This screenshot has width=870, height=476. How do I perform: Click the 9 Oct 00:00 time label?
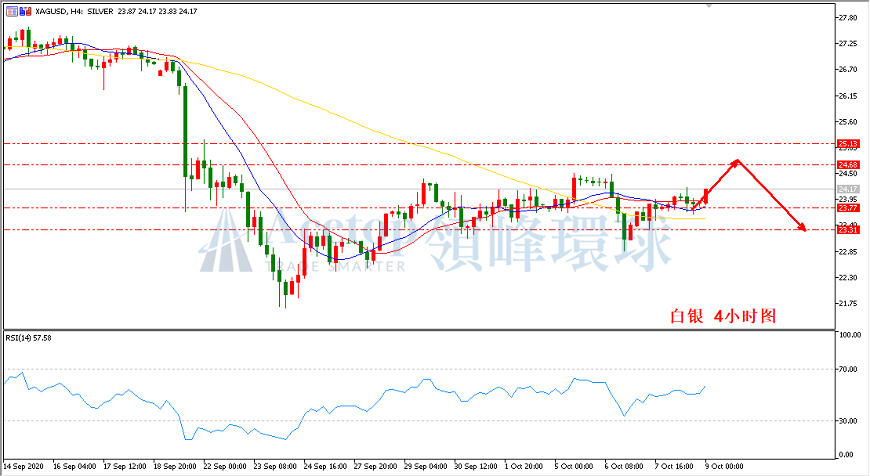point(724,466)
